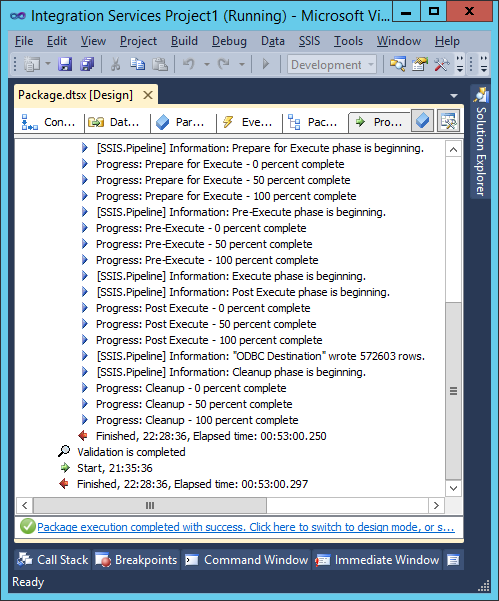Click the Package execution completed with success link
The image size is (499, 601).
click(x=246, y=527)
